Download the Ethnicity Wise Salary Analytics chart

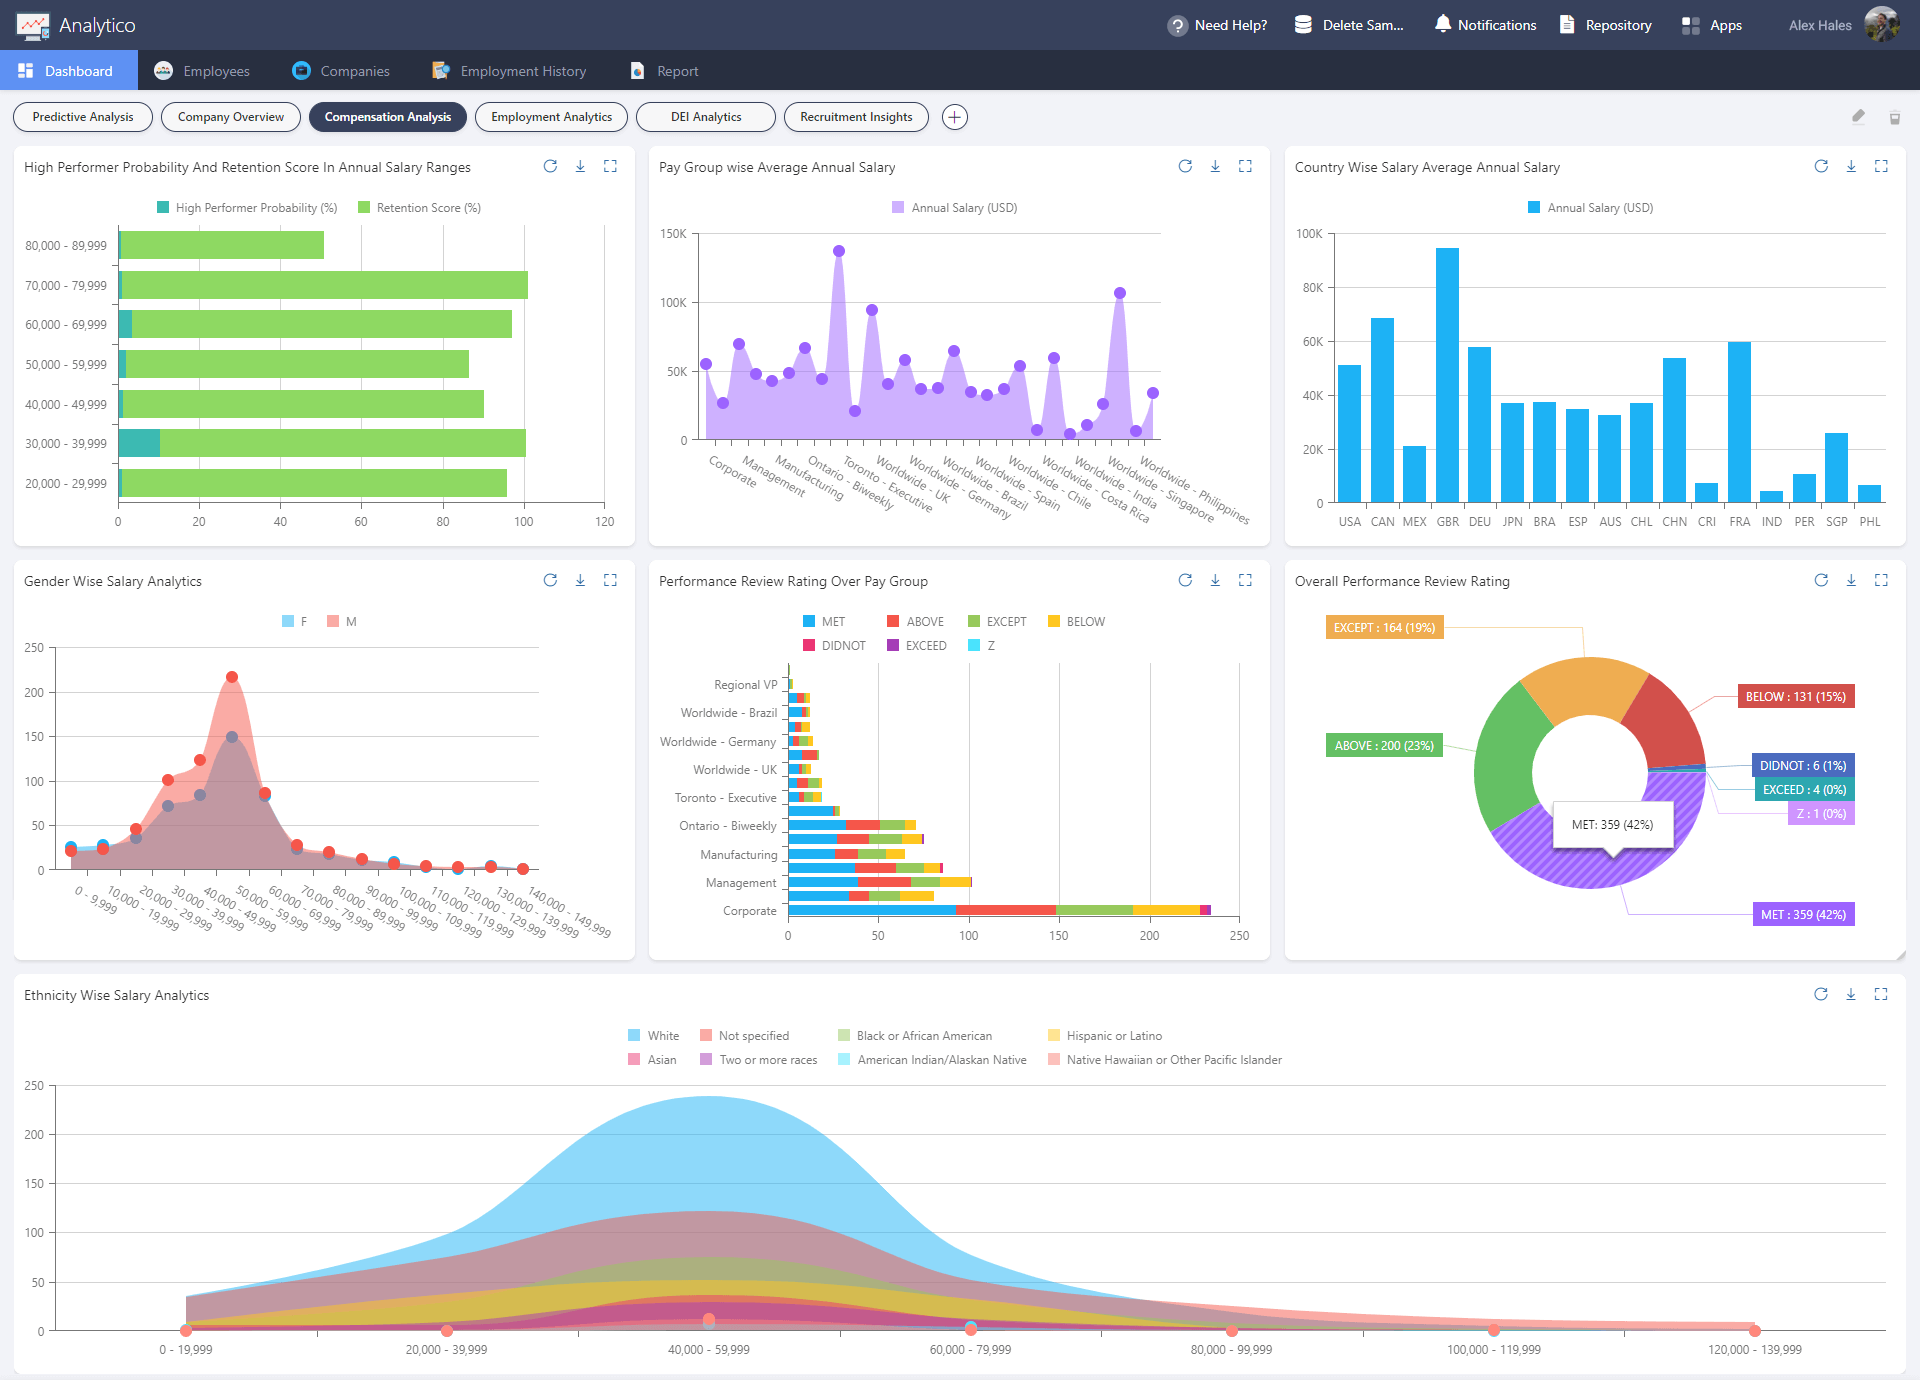tap(1851, 994)
